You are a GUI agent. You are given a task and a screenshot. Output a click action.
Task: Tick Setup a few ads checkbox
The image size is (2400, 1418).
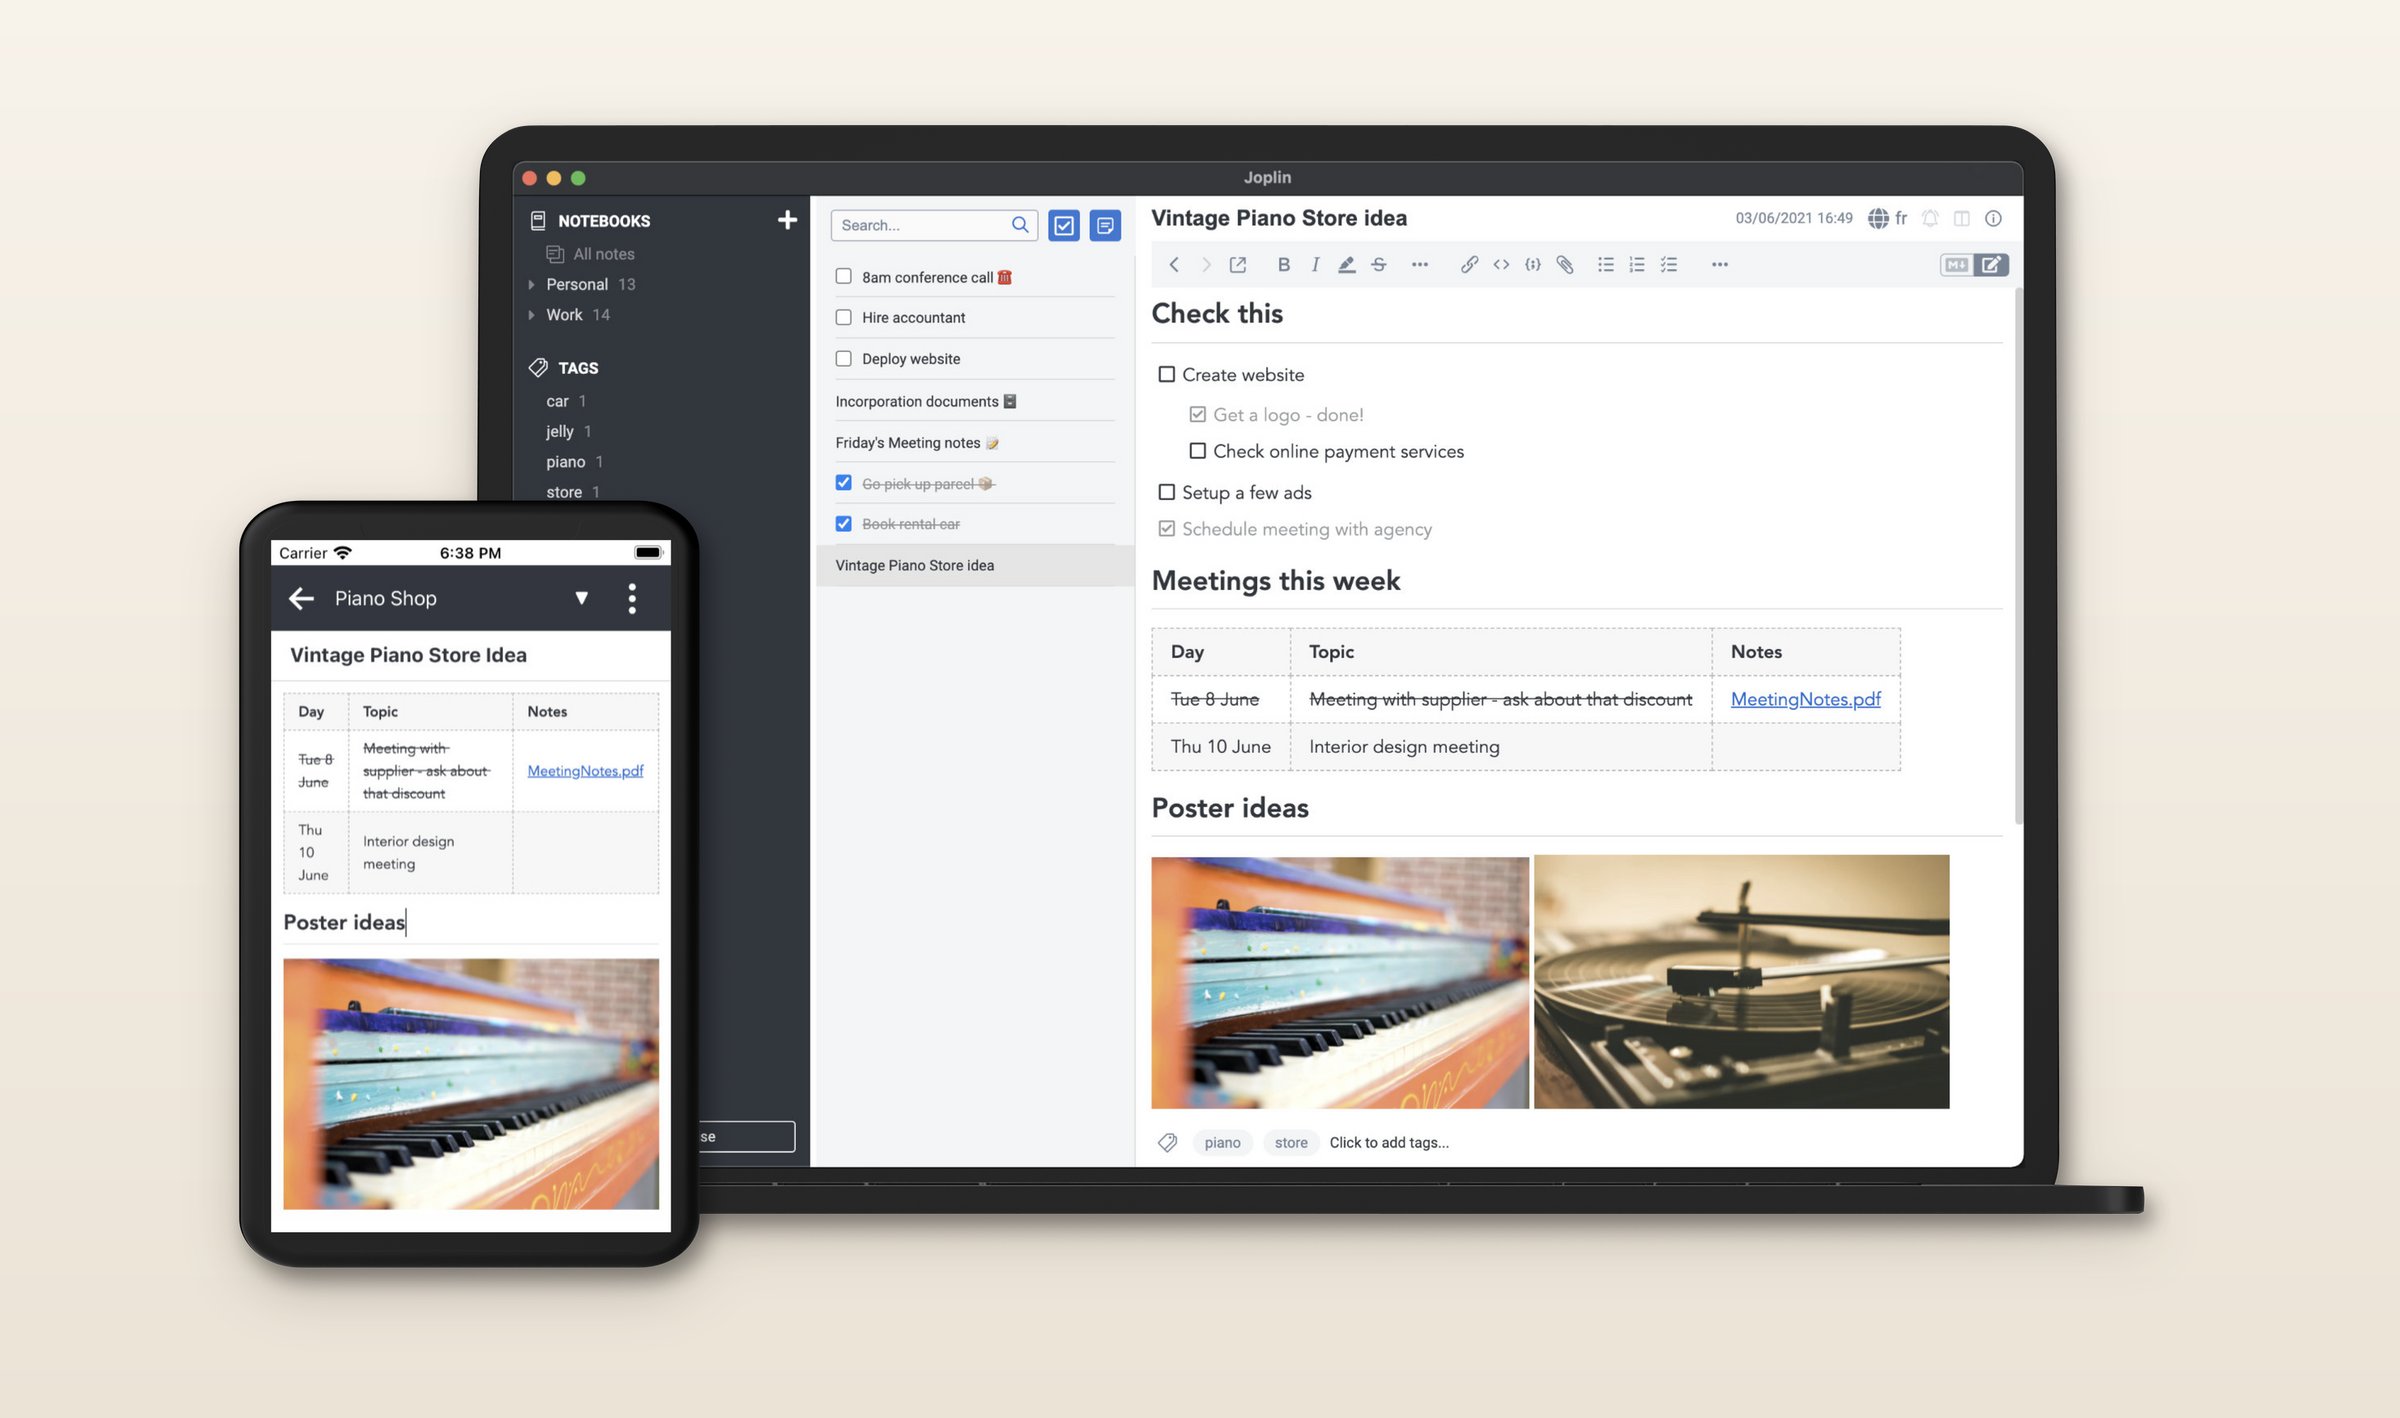(x=1166, y=492)
